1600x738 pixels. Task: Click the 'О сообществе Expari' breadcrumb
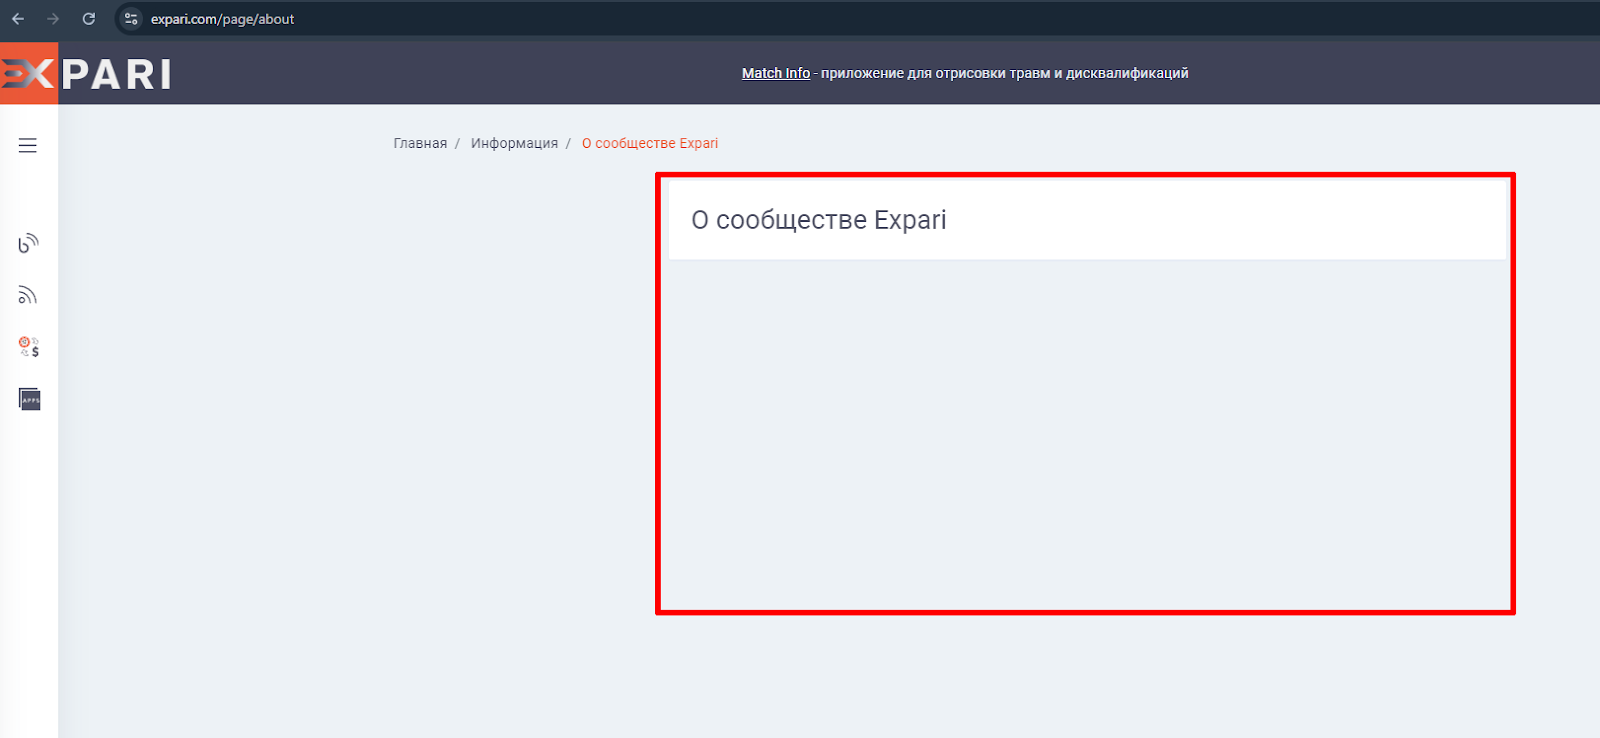(x=650, y=143)
